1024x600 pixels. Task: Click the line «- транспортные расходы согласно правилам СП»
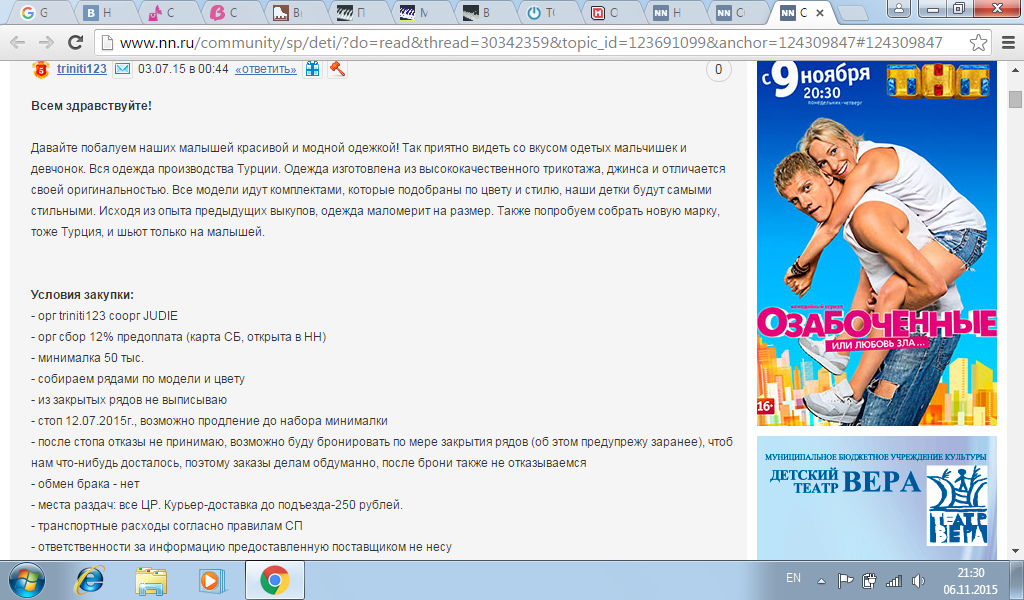pyautogui.click(x=167, y=526)
